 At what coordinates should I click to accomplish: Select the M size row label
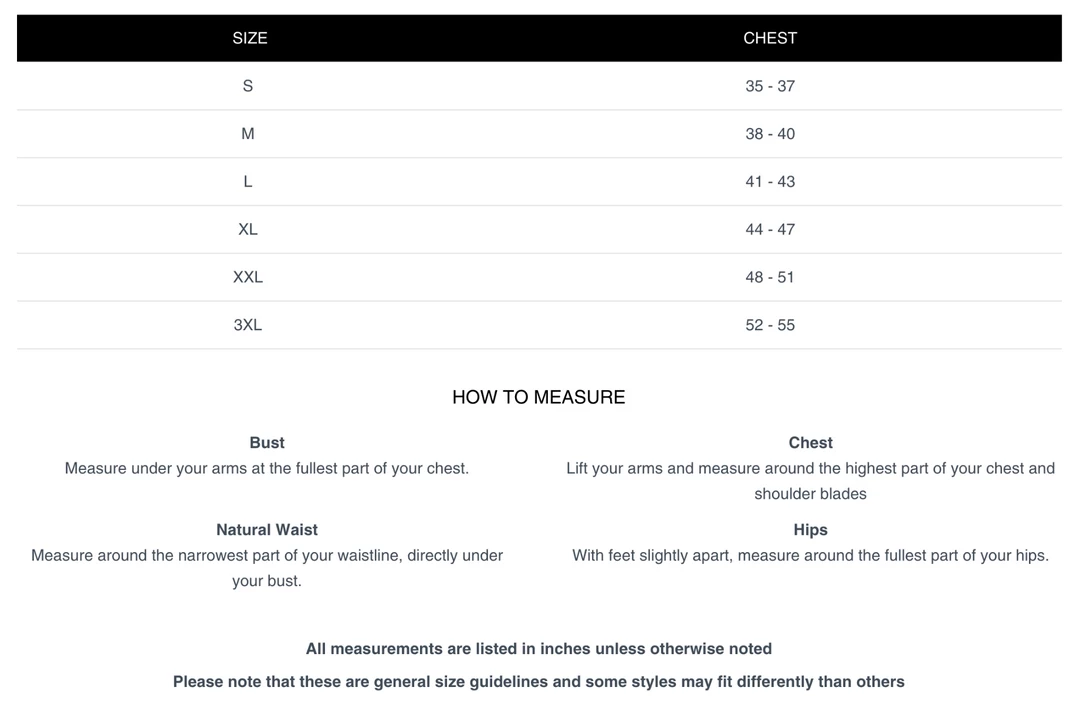click(x=248, y=134)
